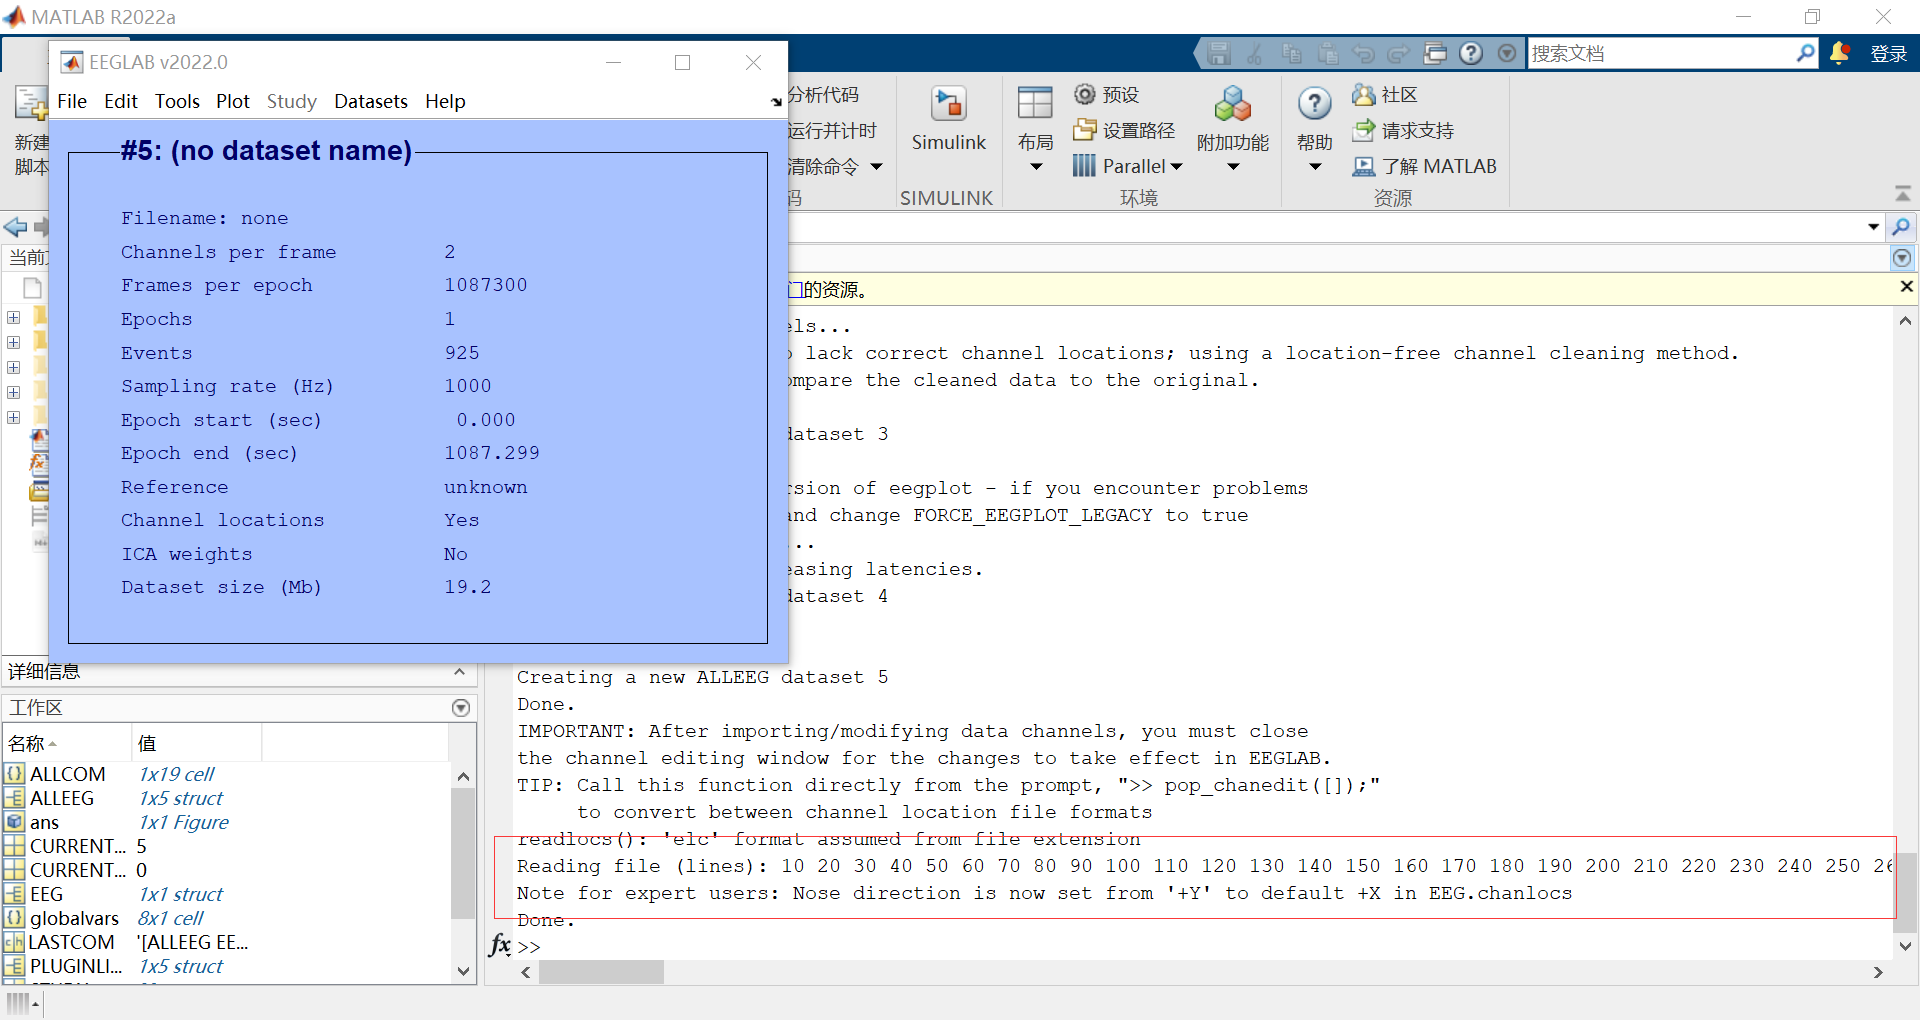
Task: Click the ALLCOM cell variable icon
Action: point(14,774)
